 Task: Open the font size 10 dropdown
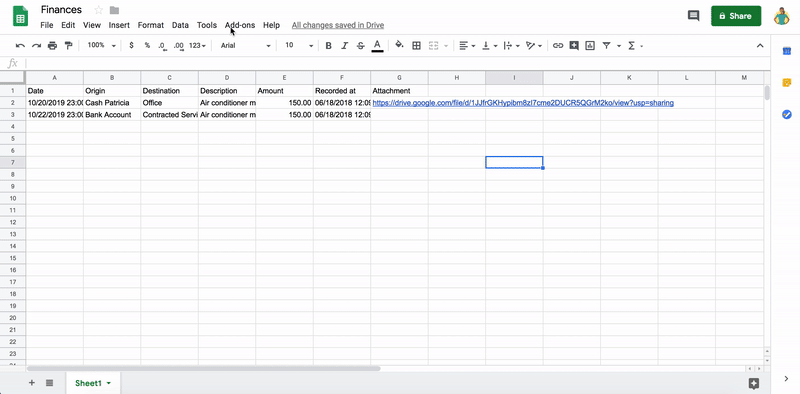(298, 45)
